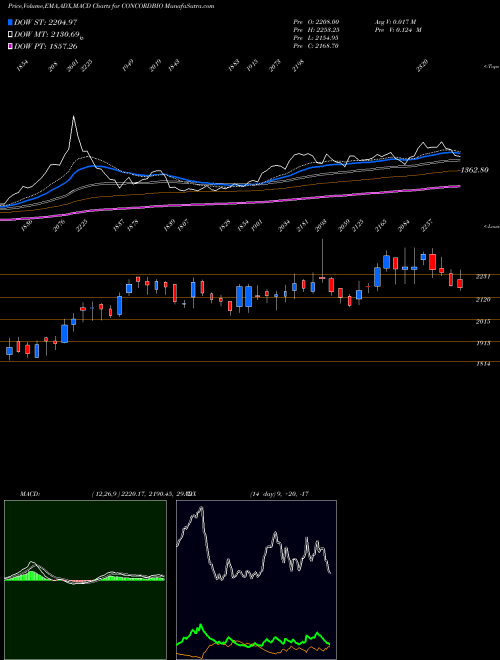
Task: Click the 1913 price axis label
Action: pyautogui.click(x=484, y=343)
